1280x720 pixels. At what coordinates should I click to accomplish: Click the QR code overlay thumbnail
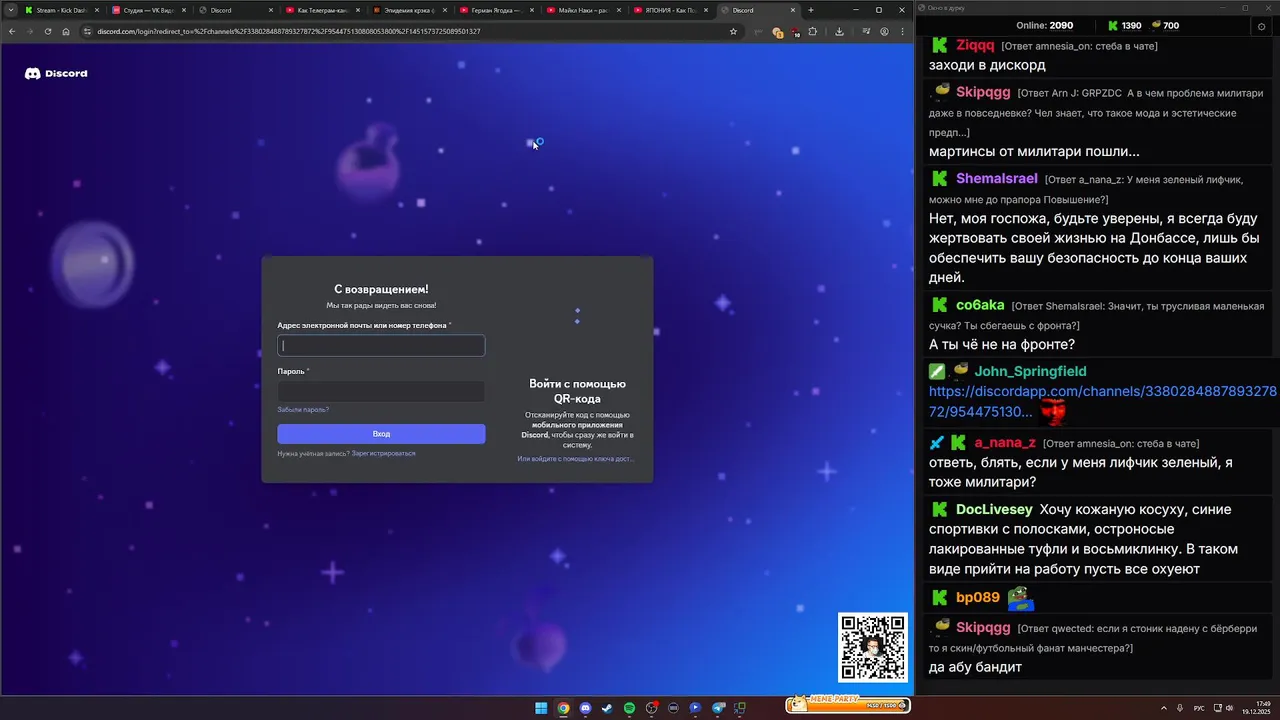(x=873, y=647)
